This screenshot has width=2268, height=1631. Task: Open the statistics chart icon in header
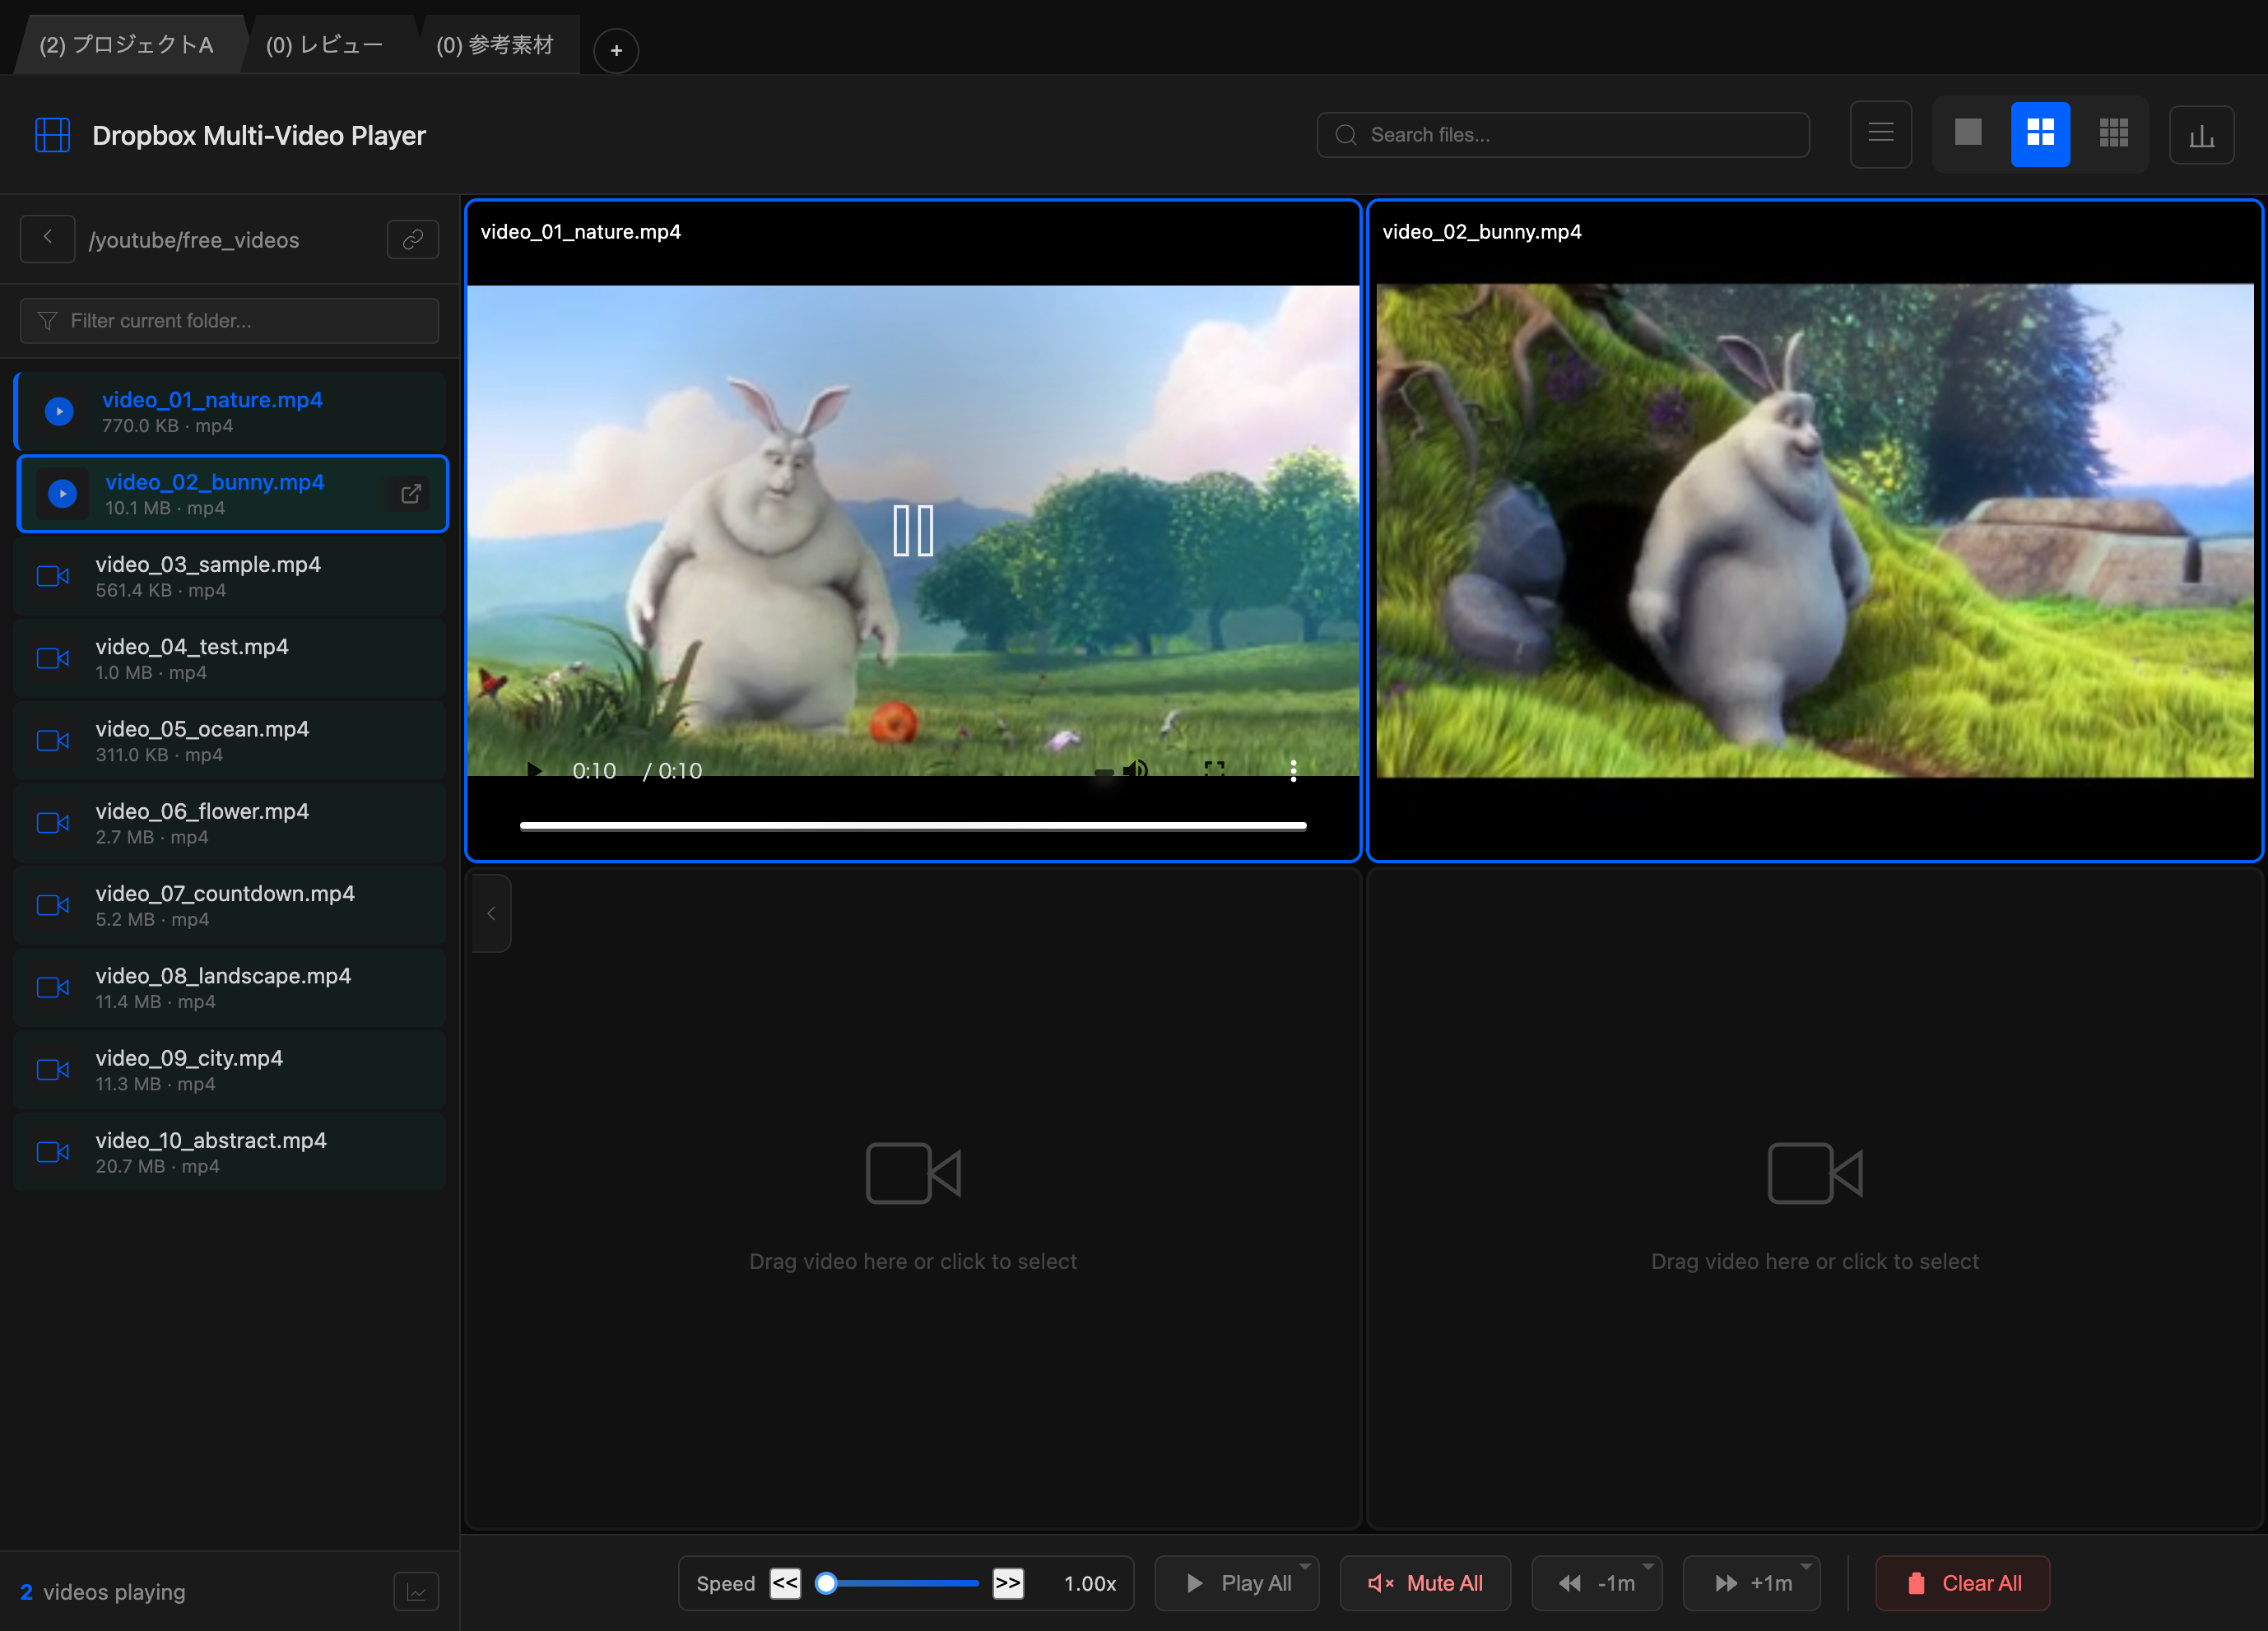[2201, 135]
